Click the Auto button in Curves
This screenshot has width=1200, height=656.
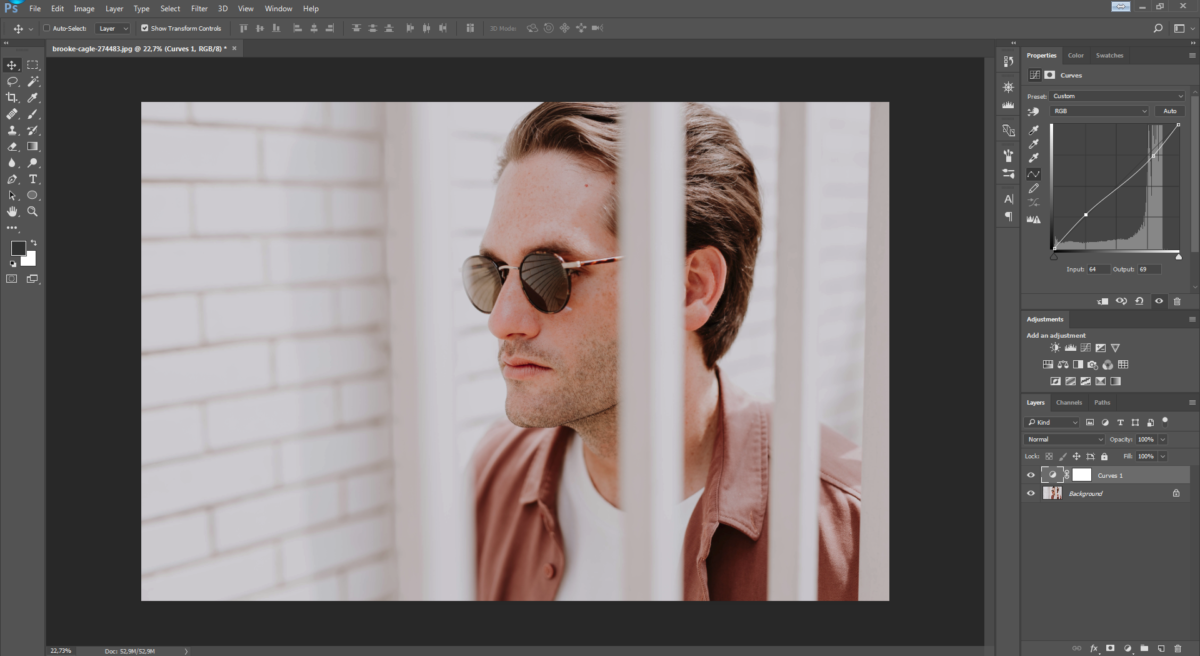tap(1169, 111)
